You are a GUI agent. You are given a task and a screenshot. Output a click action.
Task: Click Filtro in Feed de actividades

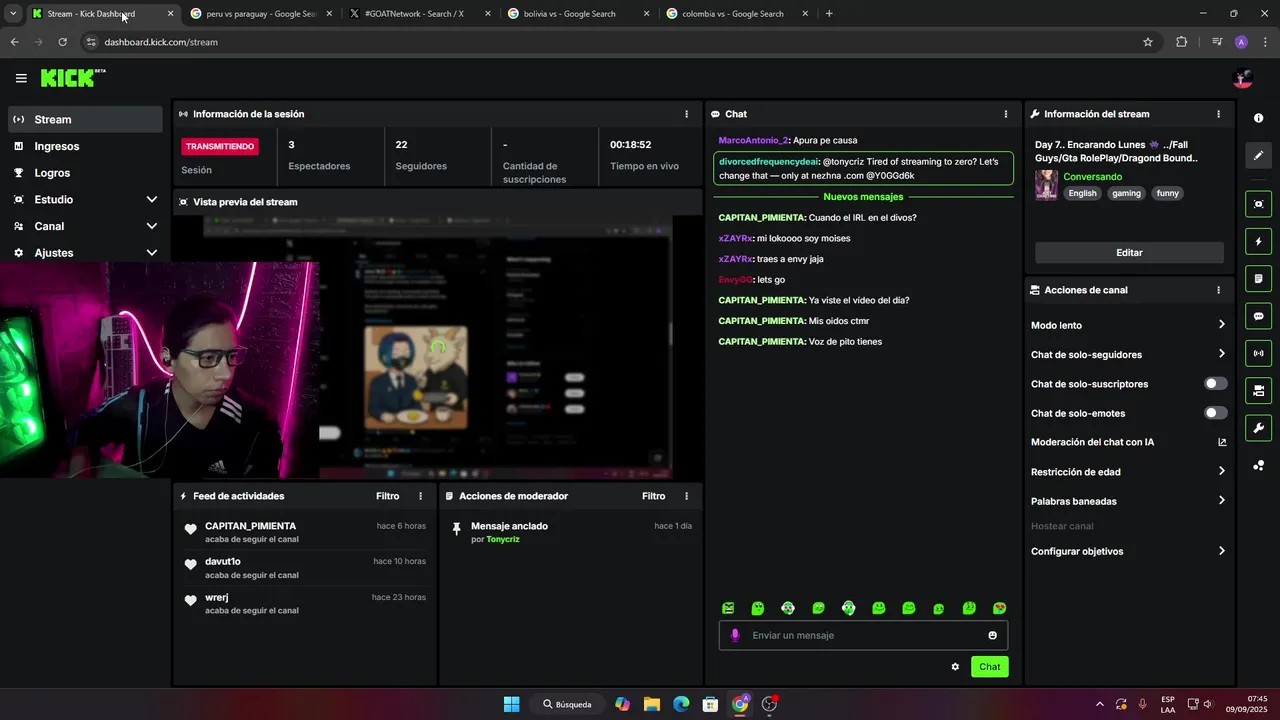387,496
